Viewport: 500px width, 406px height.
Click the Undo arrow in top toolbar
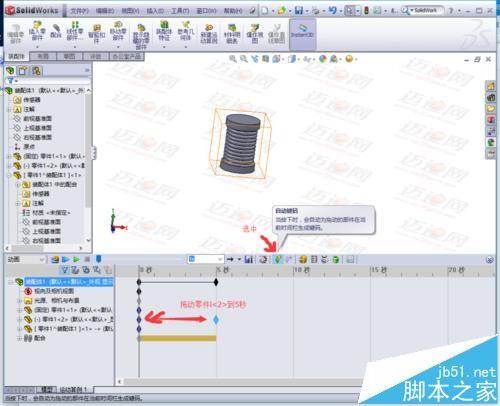[332, 10]
